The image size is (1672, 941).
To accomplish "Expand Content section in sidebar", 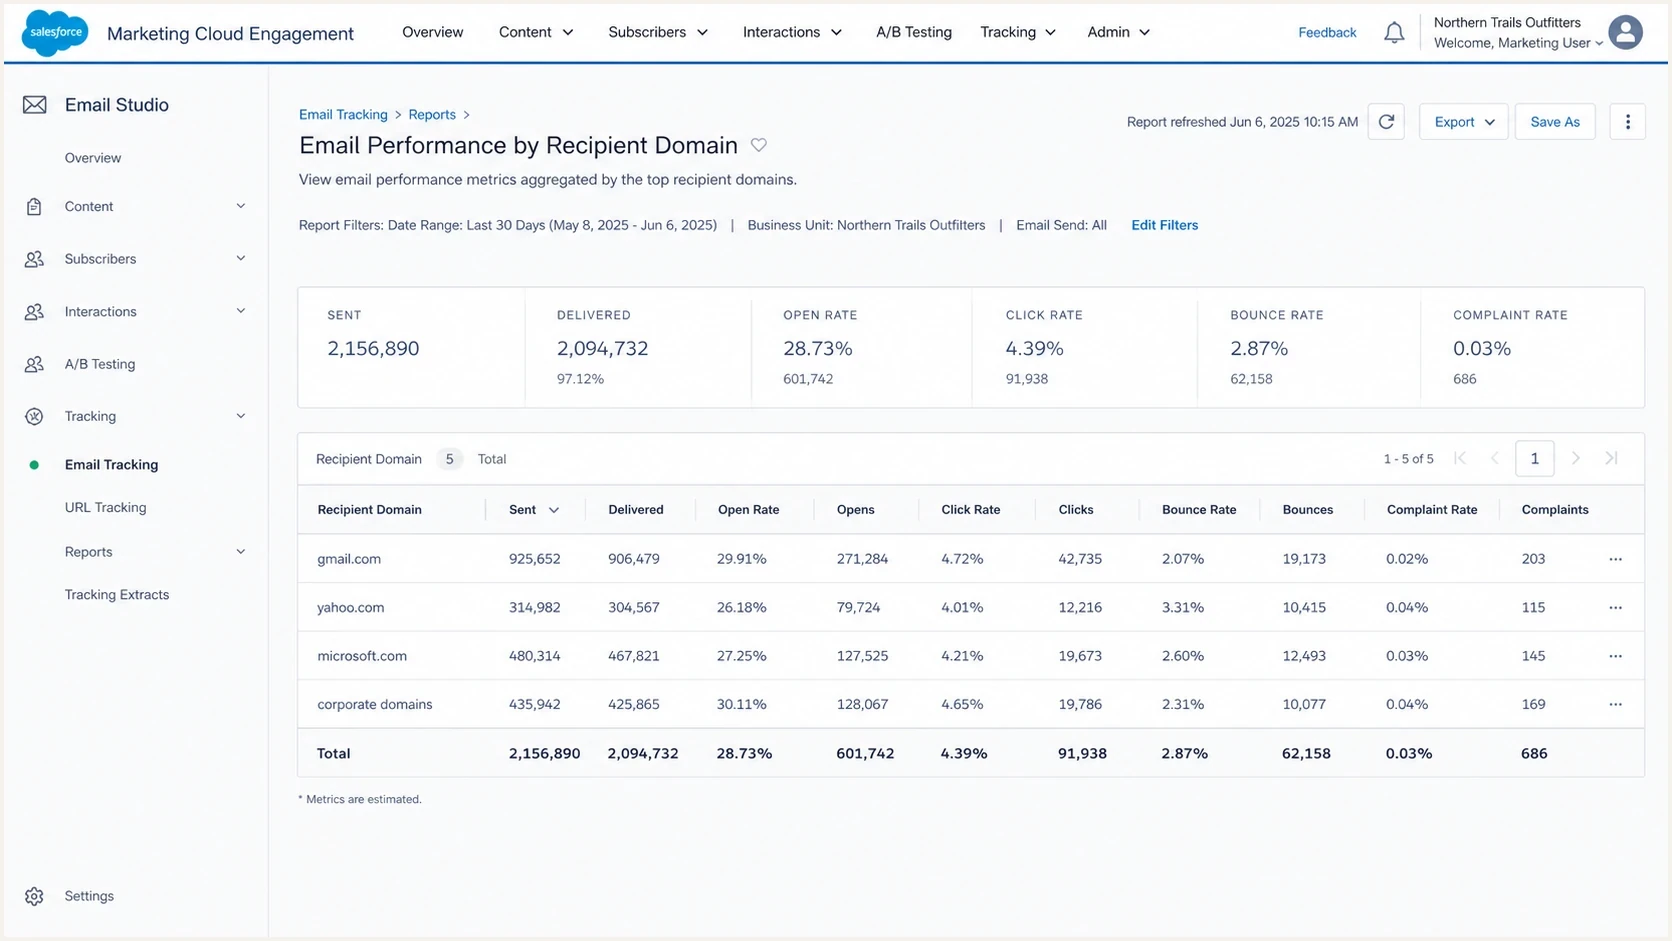I will [x=241, y=206].
